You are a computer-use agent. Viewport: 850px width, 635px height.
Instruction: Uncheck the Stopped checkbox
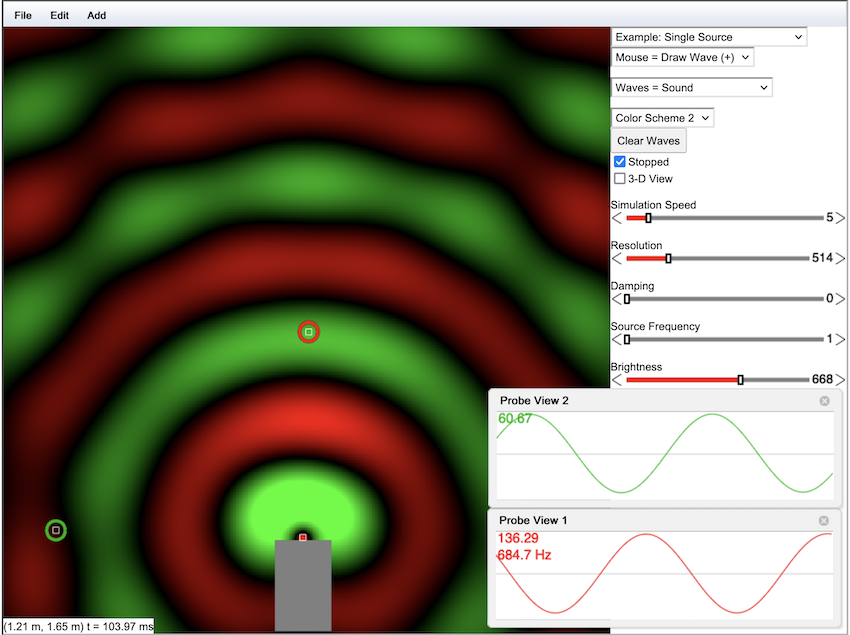620,162
